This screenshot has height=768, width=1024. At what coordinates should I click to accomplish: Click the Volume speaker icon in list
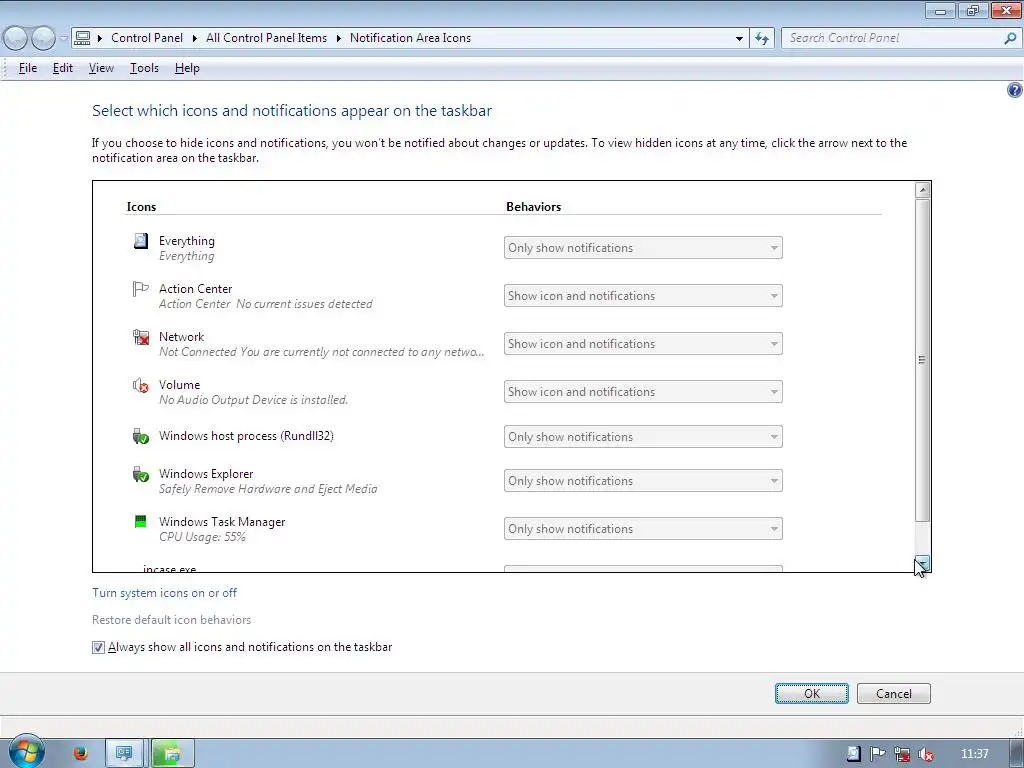(140, 385)
